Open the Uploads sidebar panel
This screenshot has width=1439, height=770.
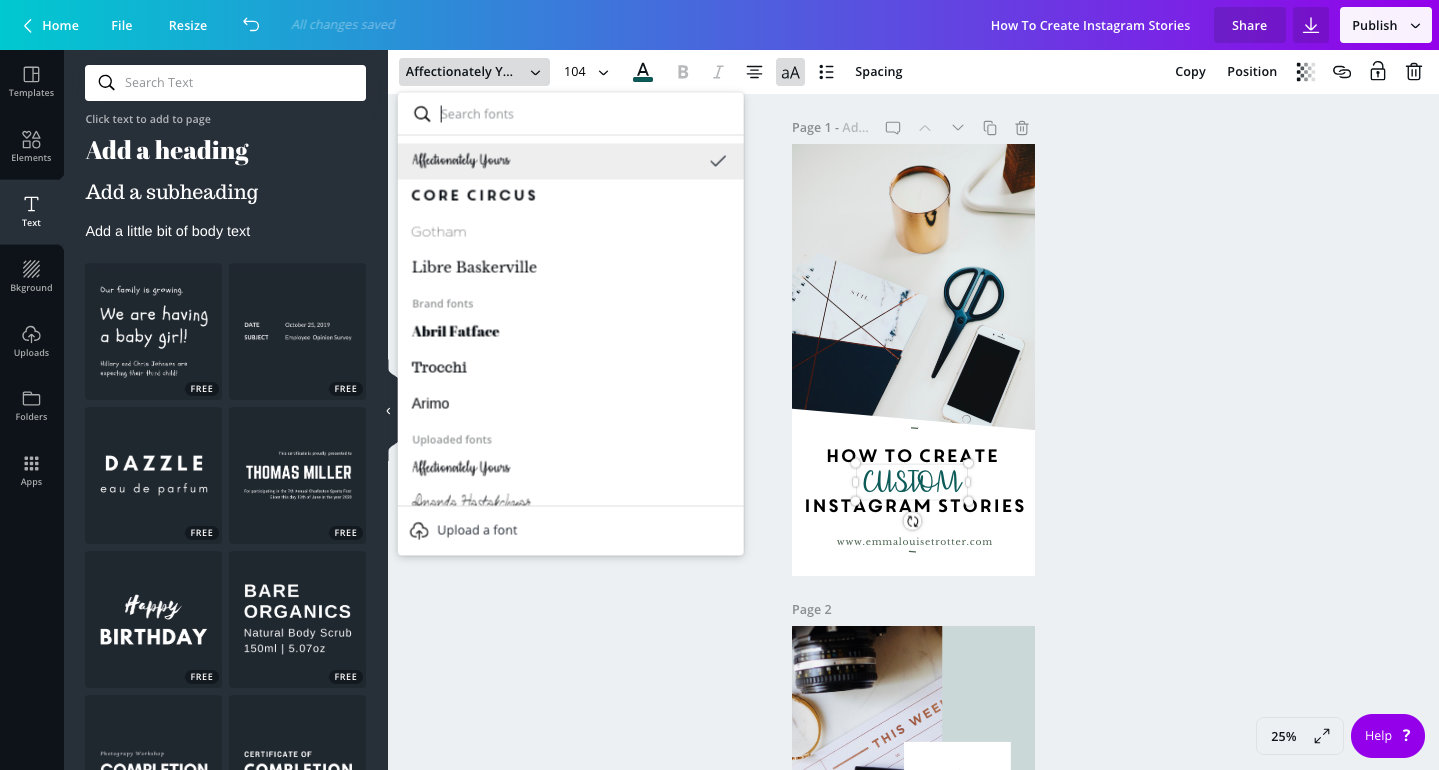point(31,342)
